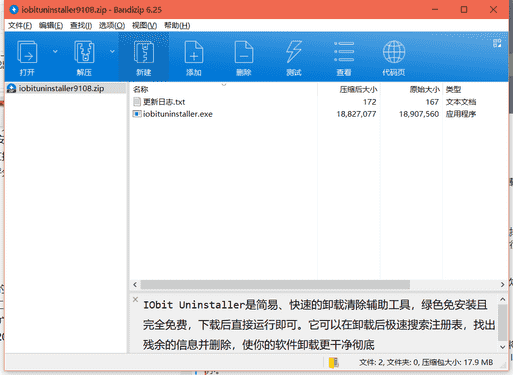Click the 打开 (Open) toolbar icon
Viewport: 513px width, 375px height.
(27, 52)
